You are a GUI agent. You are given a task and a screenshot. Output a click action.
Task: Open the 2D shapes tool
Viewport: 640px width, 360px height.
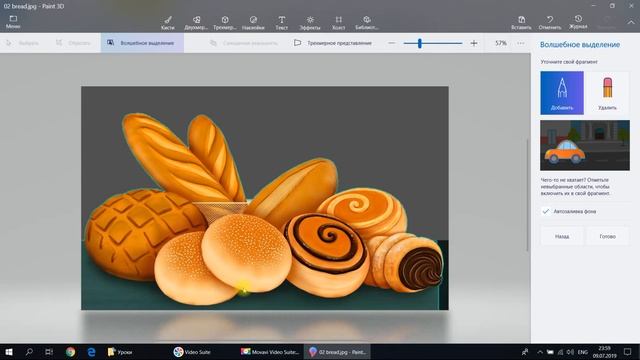196,23
